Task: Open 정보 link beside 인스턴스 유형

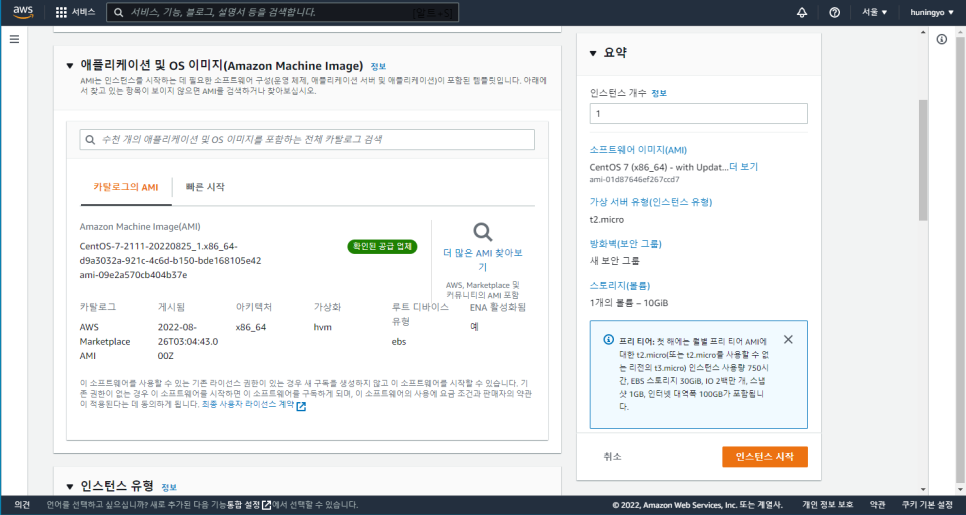Action: coord(169,487)
